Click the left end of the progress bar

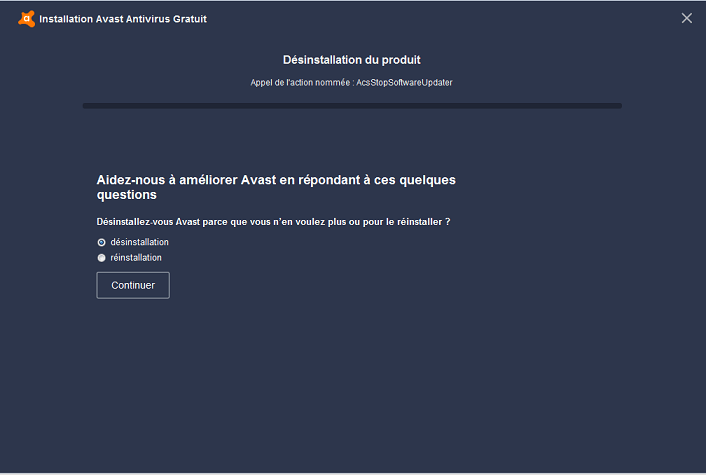coord(88,105)
